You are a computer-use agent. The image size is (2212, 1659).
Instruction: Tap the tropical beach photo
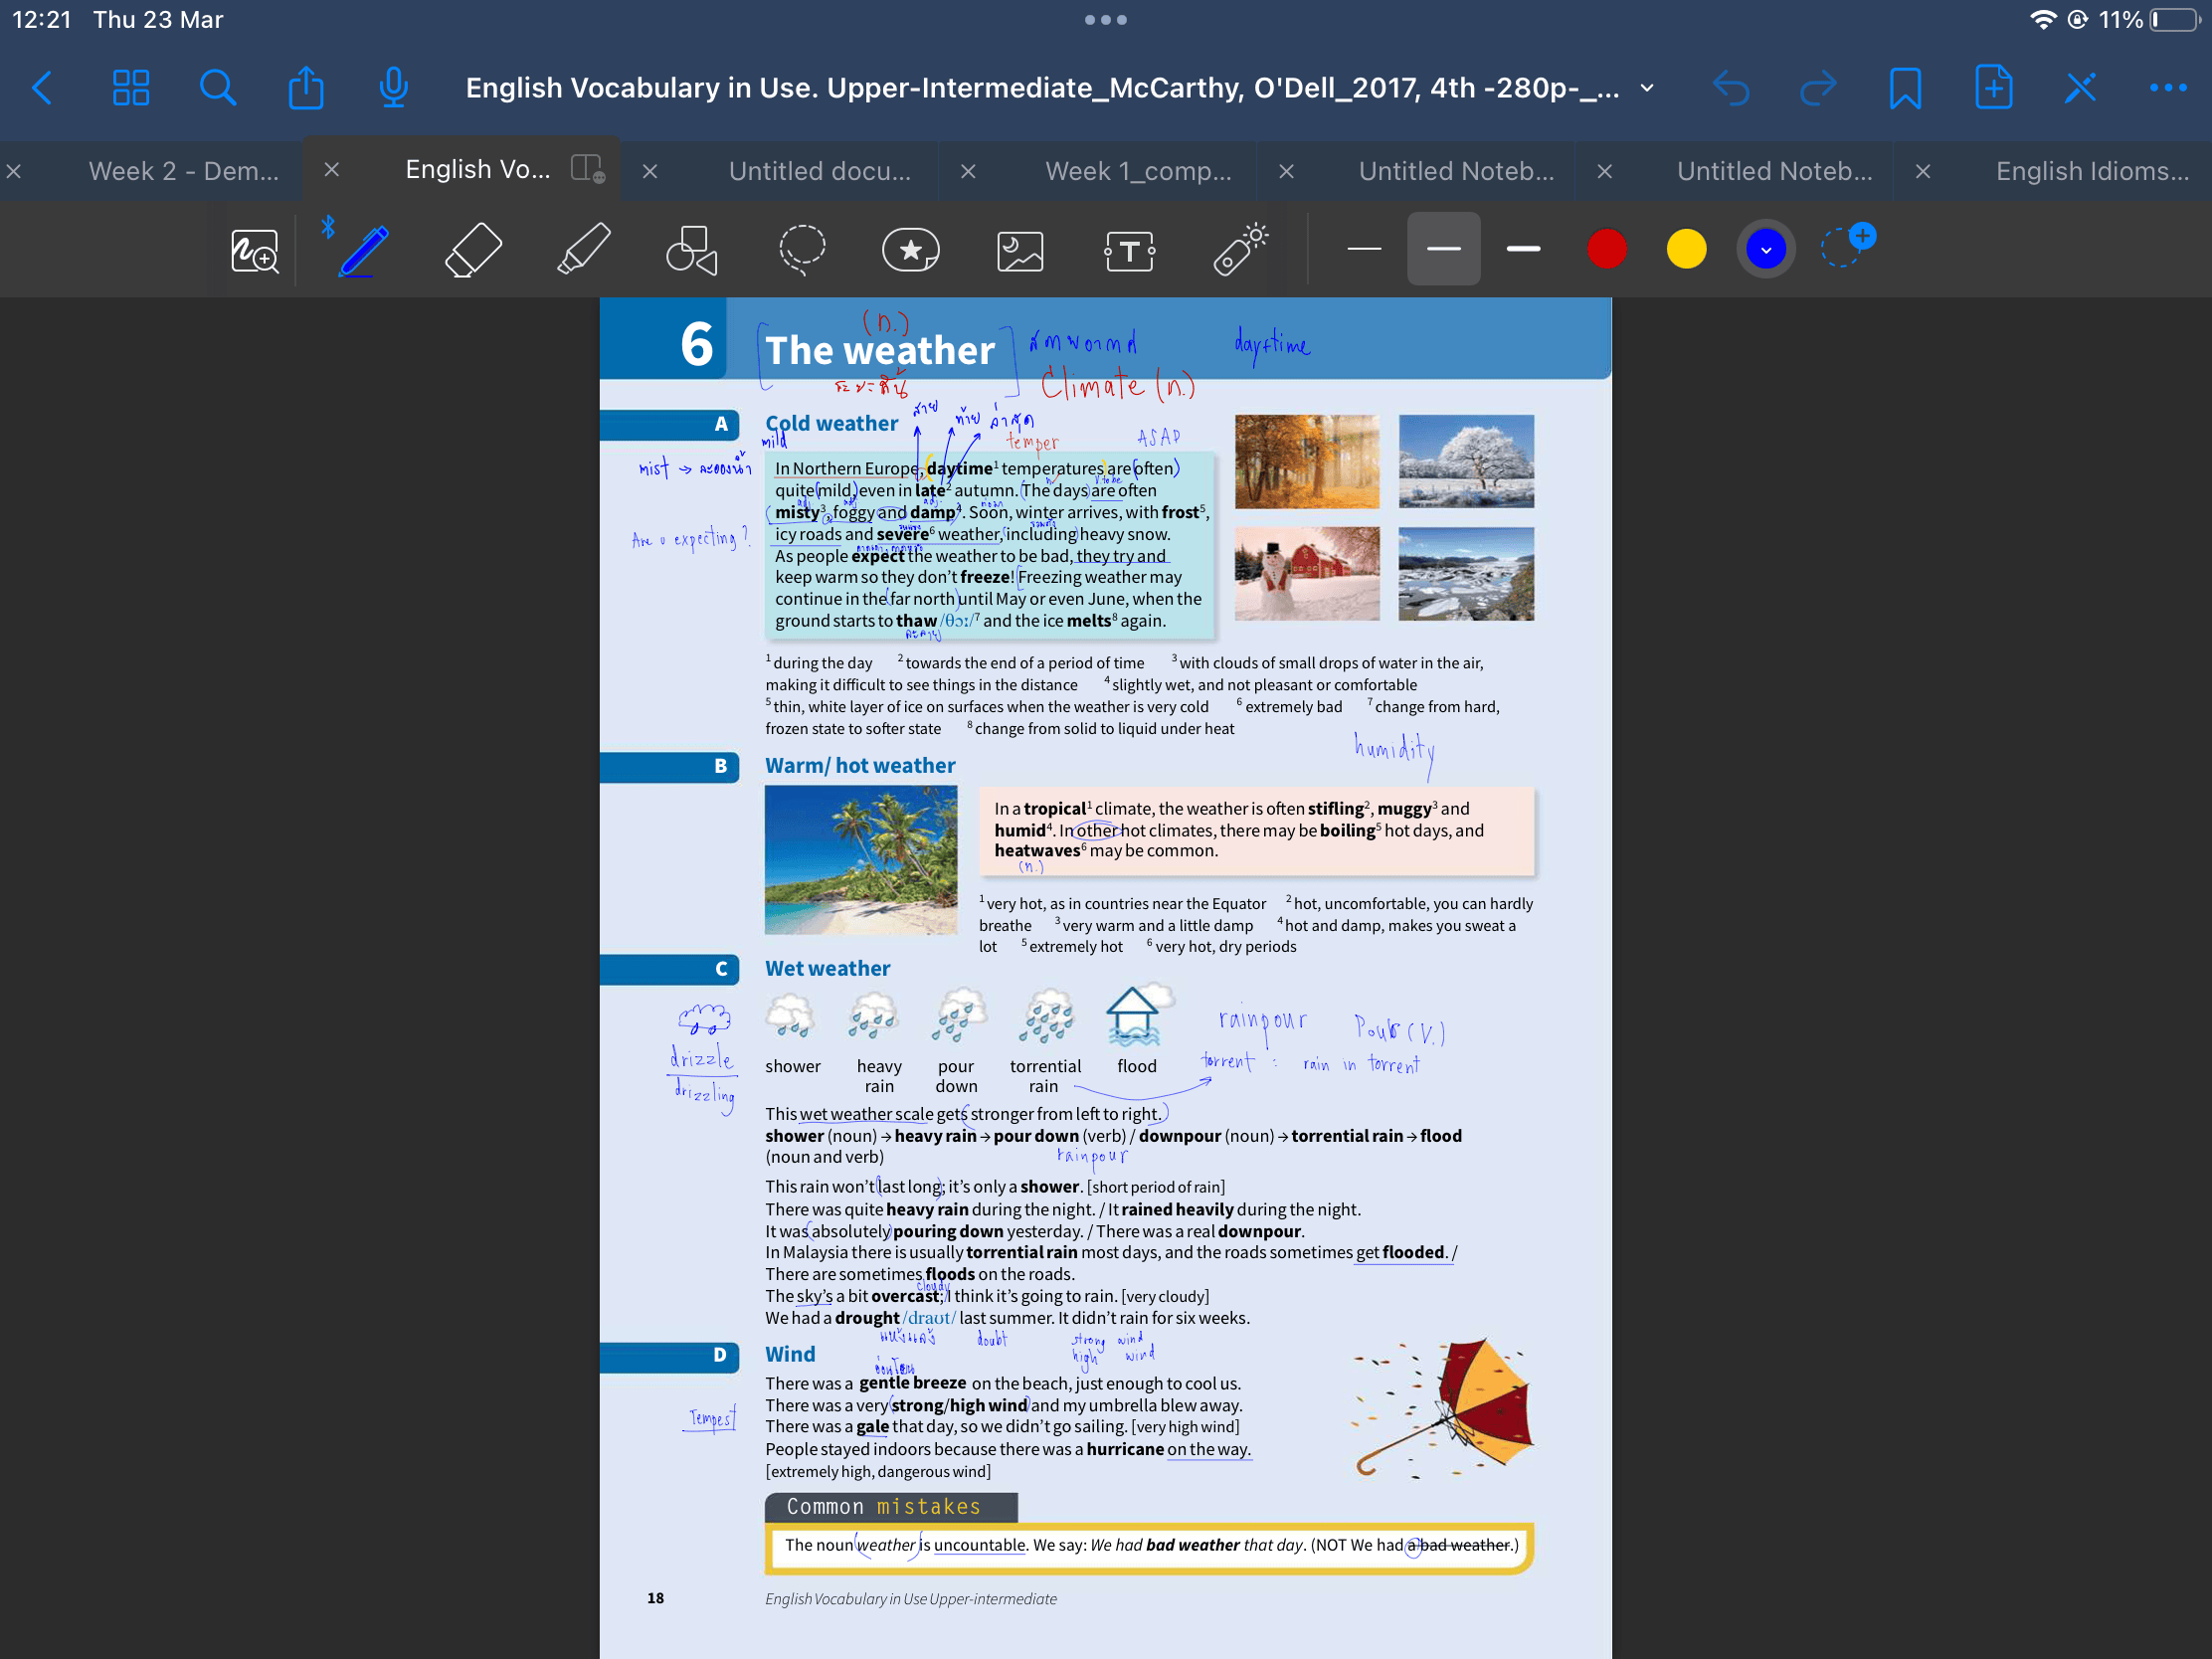[860, 860]
